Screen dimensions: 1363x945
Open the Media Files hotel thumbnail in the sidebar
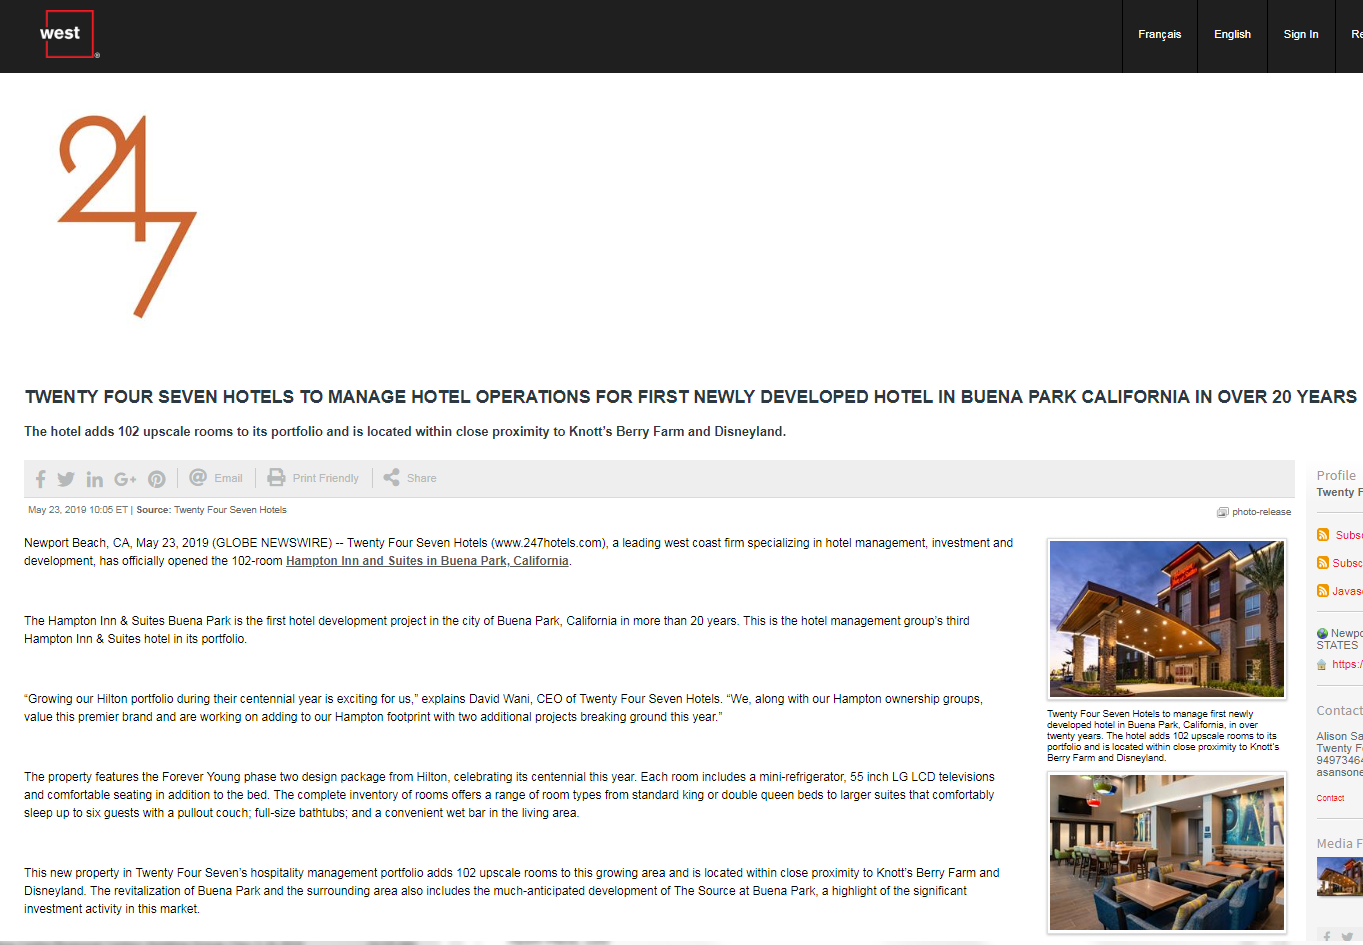(1340, 876)
